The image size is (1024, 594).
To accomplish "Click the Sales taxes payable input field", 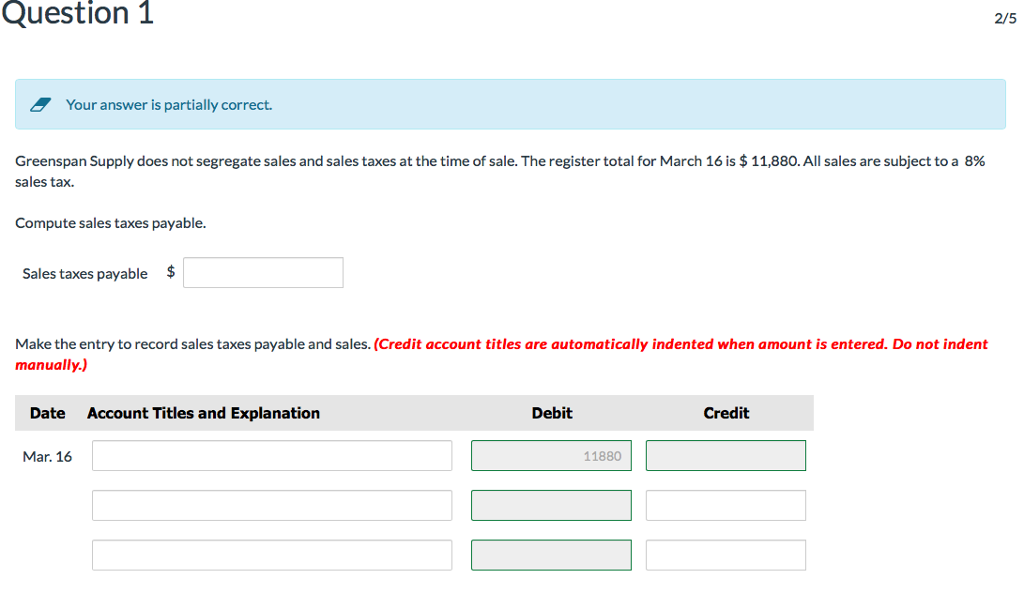I will point(262,272).
